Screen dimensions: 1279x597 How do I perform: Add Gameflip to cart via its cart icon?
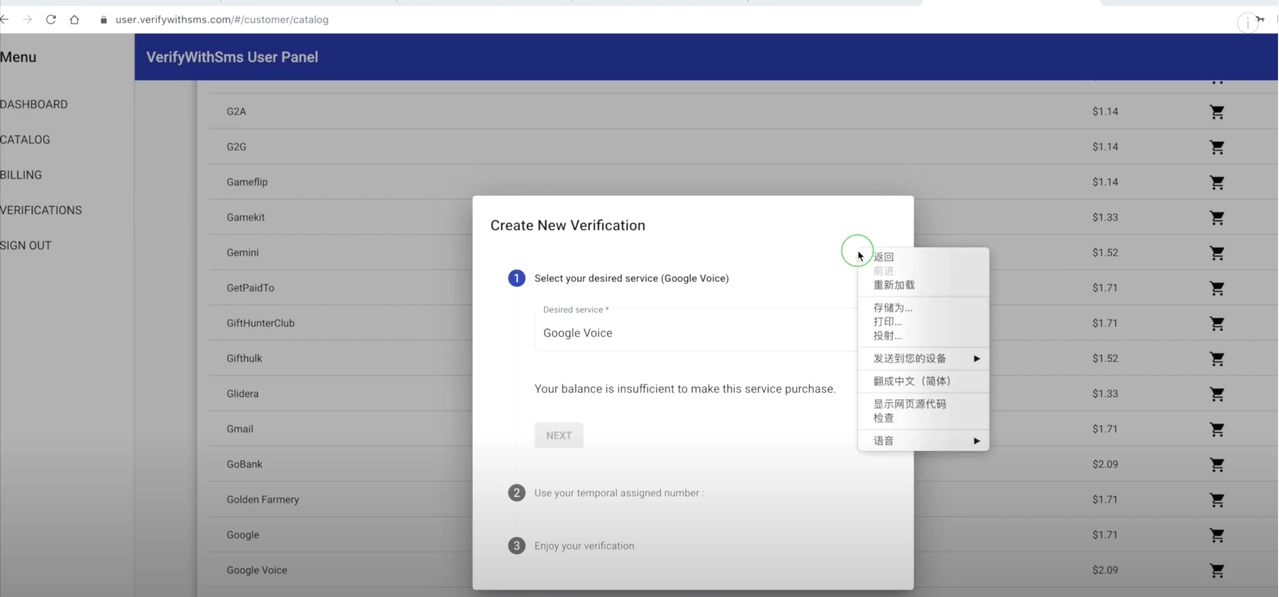click(x=1217, y=182)
